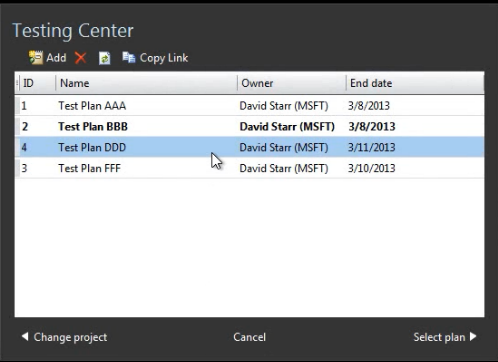
Task: Sort by the ID column header
Action: (x=37, y=83)
